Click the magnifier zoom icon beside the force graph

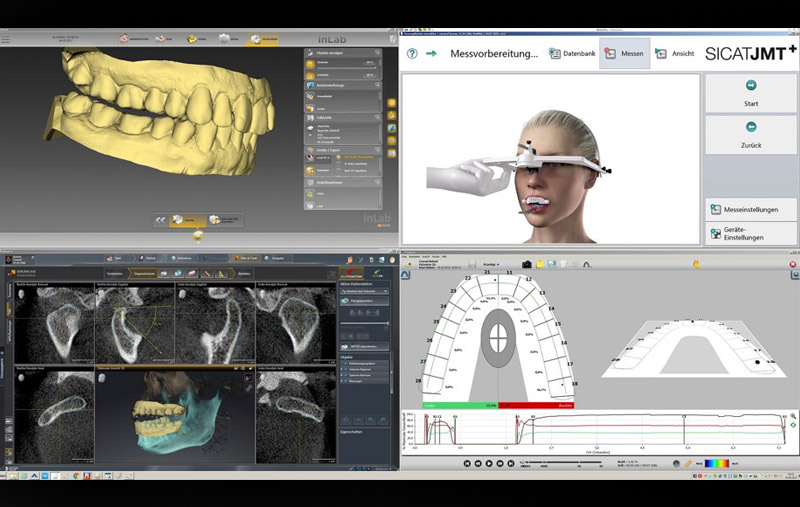coord(793,416)
